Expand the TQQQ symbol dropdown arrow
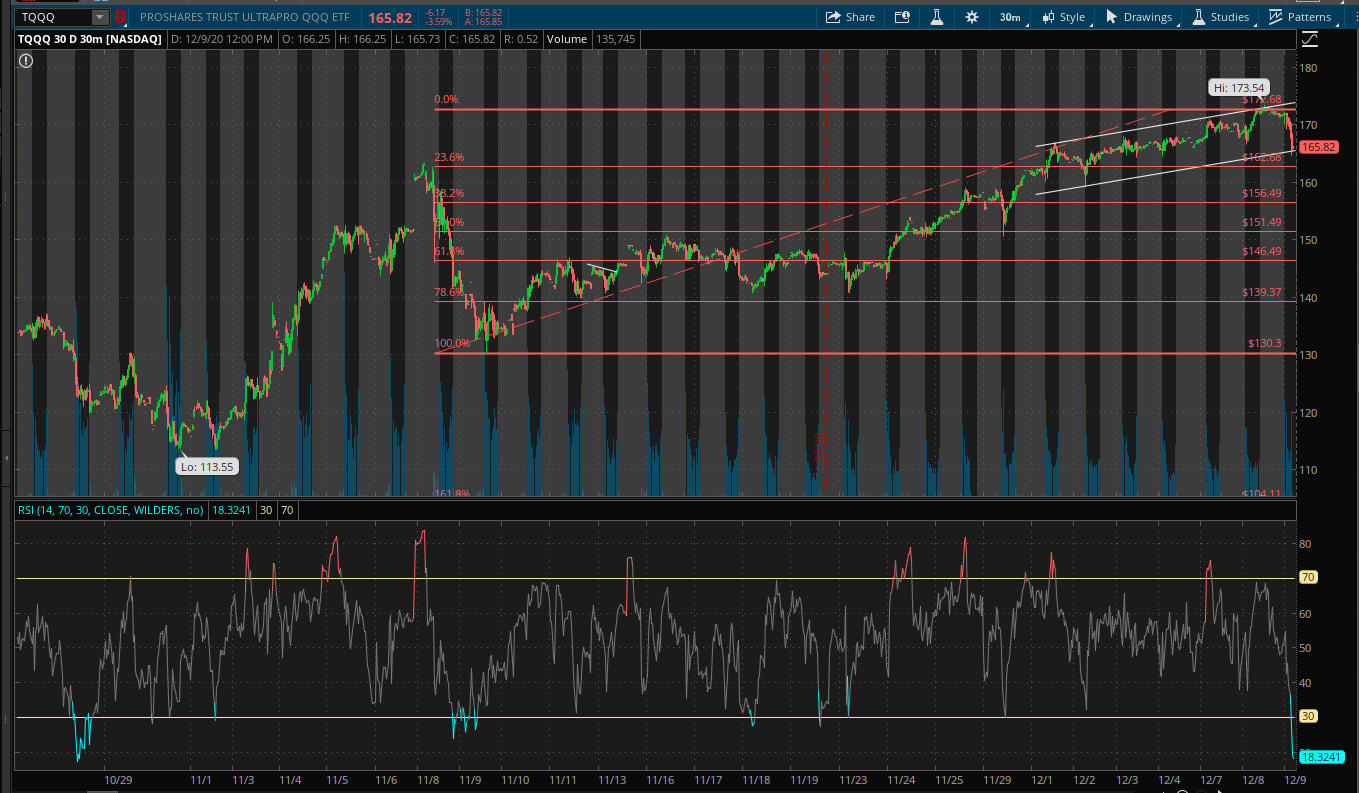The image size is (1359, 793). (x=98, y=17)
